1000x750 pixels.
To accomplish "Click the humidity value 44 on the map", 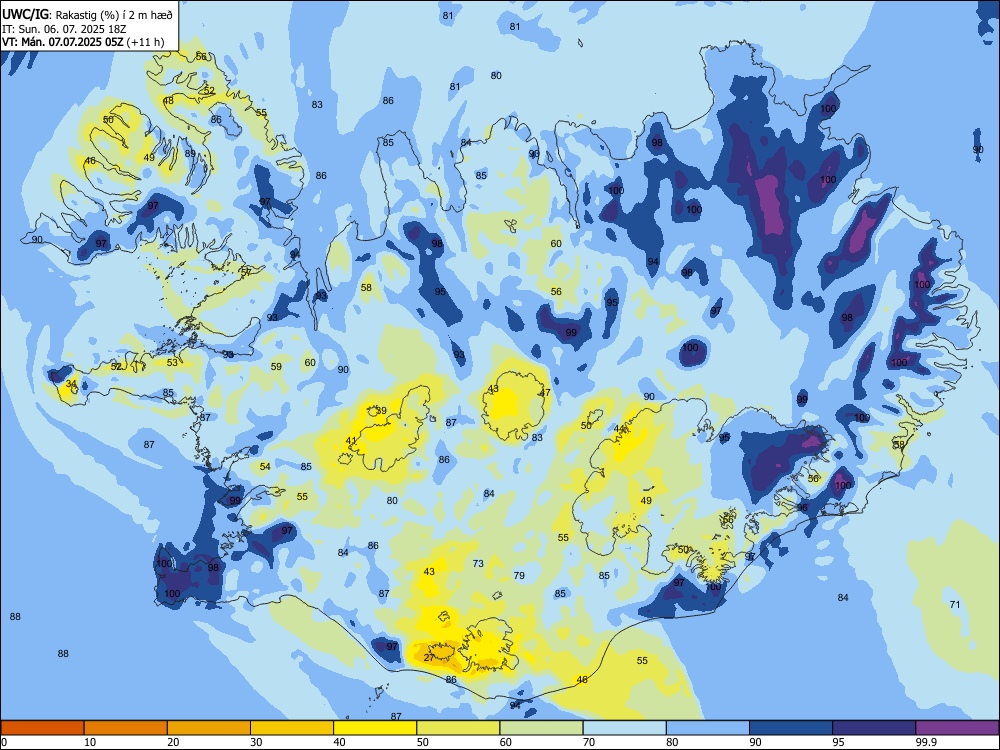I will 619,429.
